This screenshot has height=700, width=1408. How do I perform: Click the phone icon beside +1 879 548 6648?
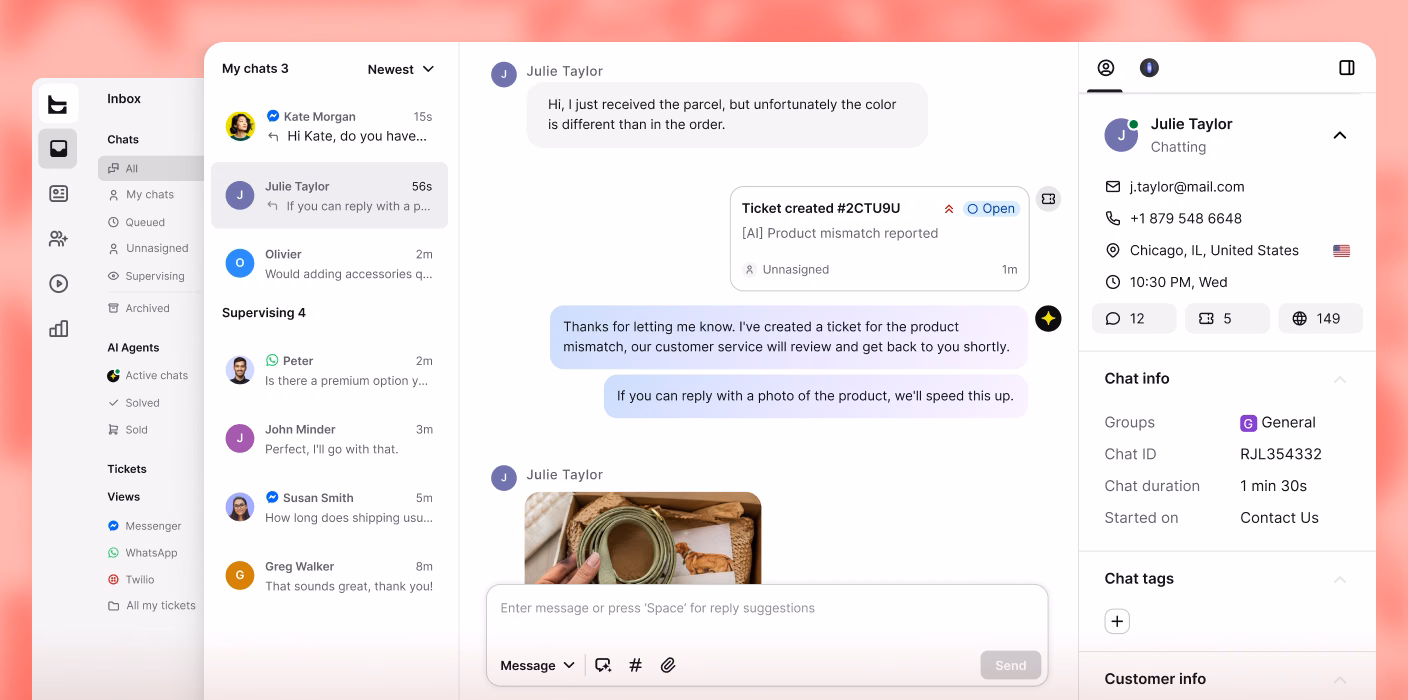click(x=1113, y=218)
